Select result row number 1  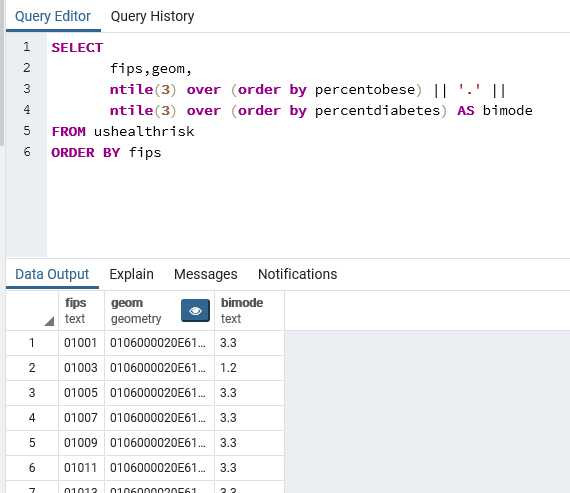32,343
